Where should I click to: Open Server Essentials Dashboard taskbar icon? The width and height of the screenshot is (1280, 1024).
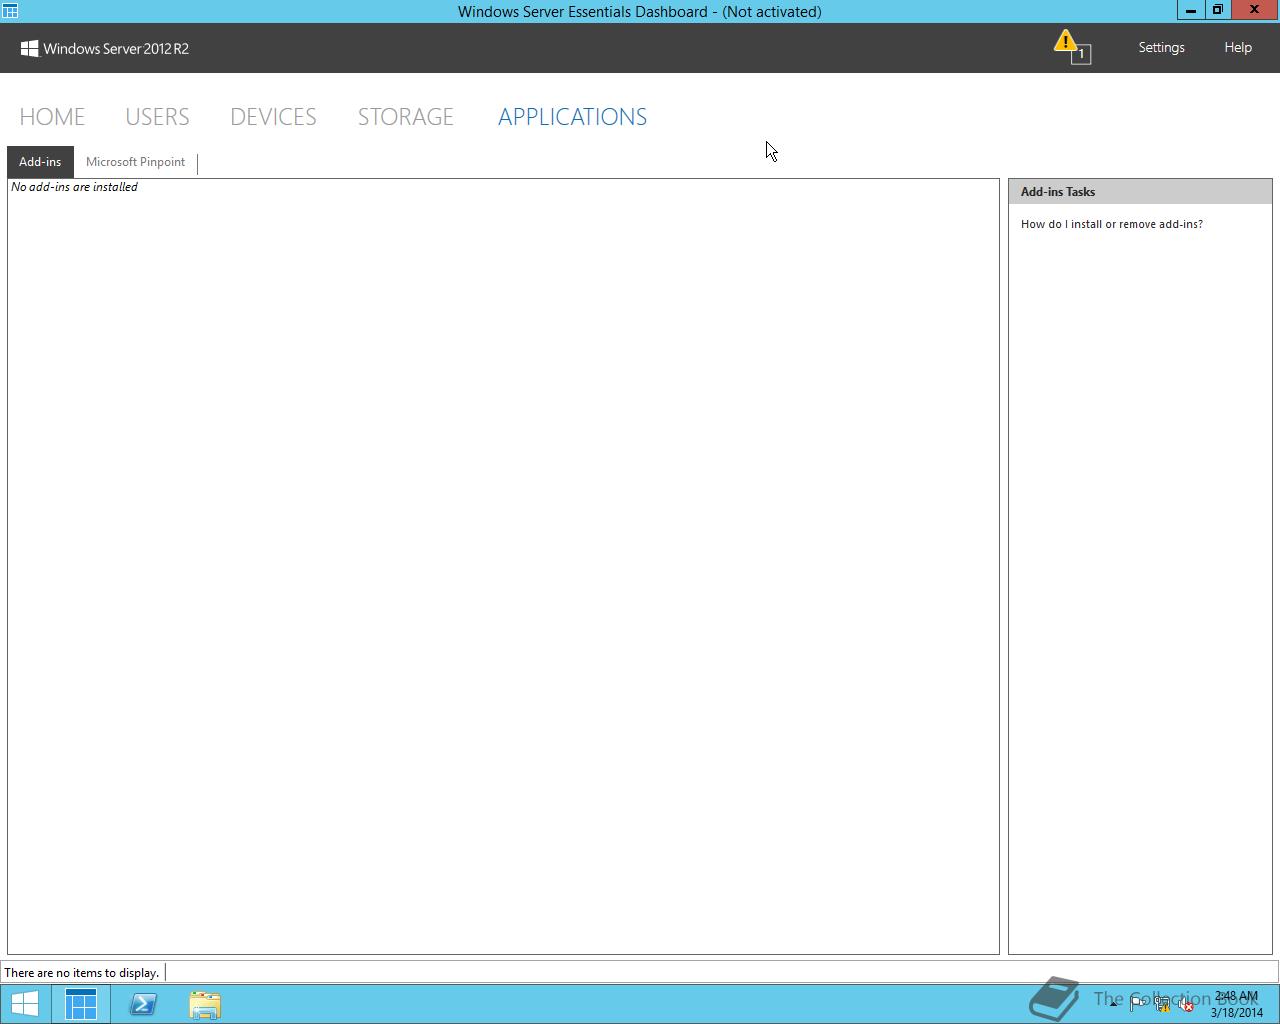[81, 1004]
